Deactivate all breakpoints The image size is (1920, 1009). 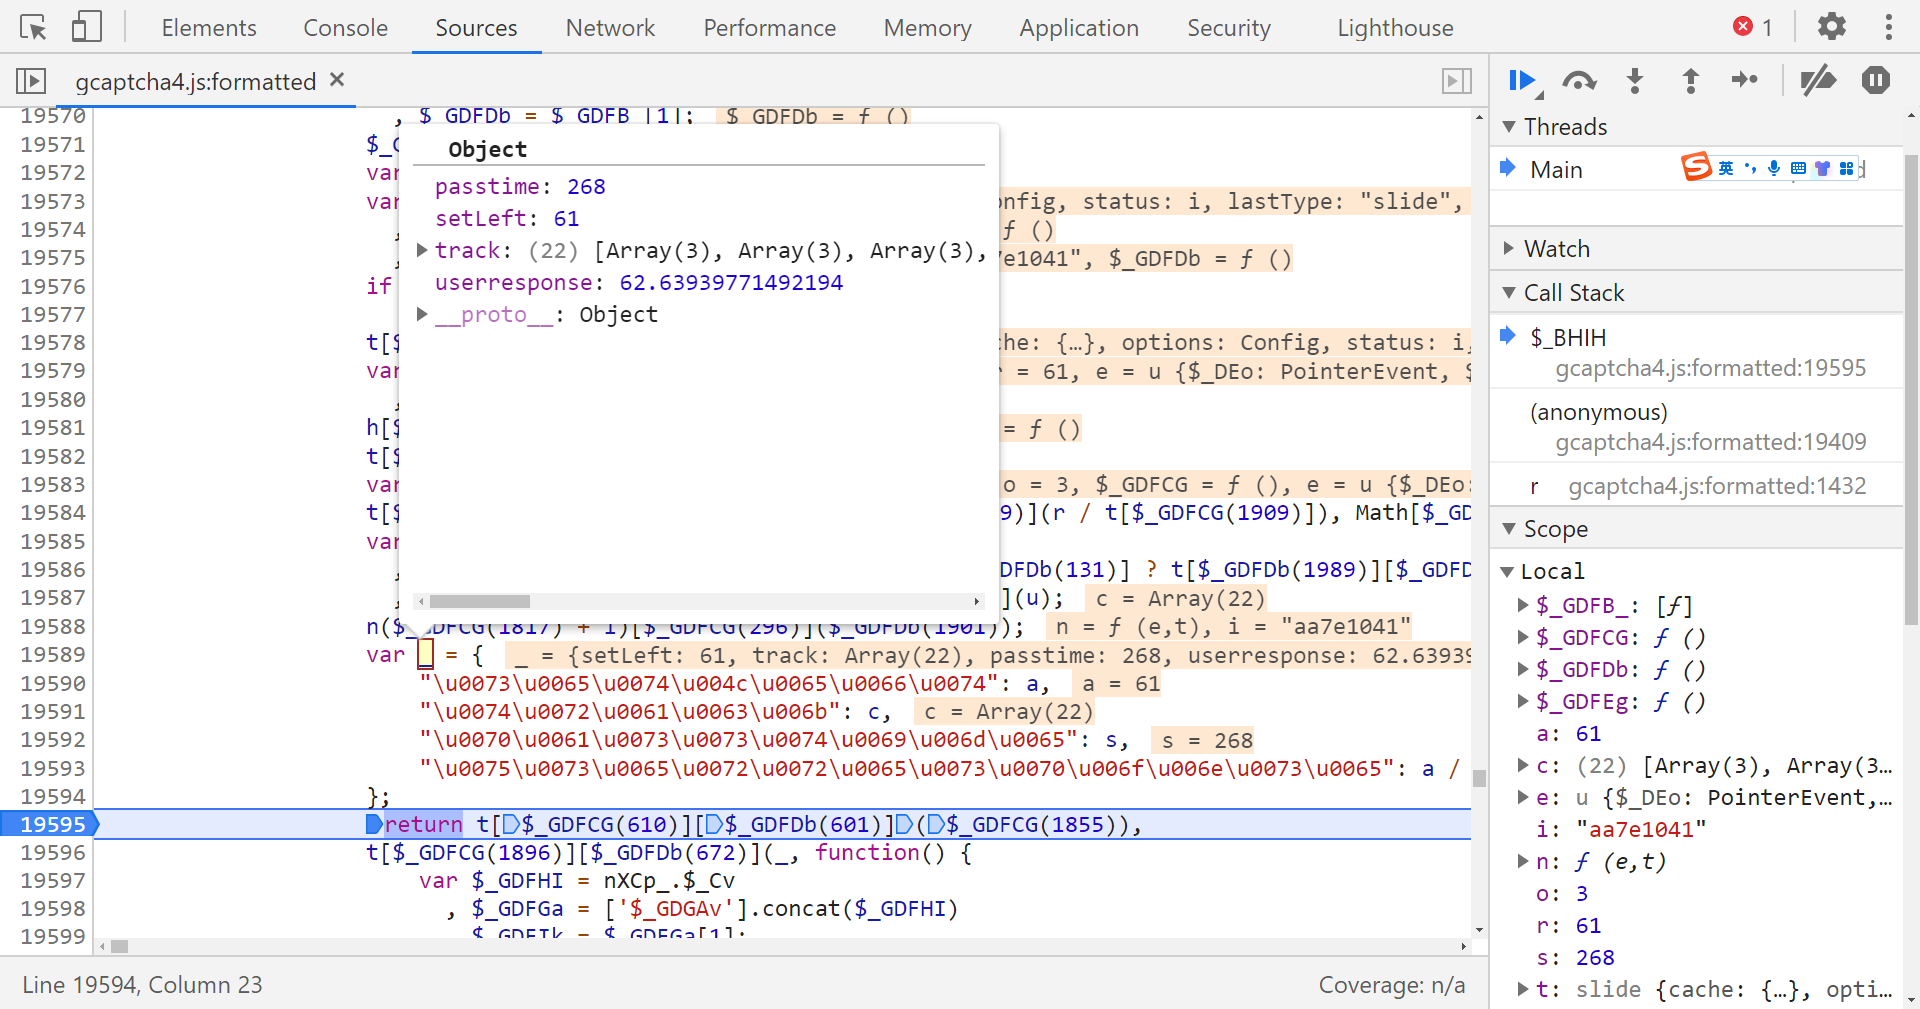pyautogui.click(x=1818, y=80)
